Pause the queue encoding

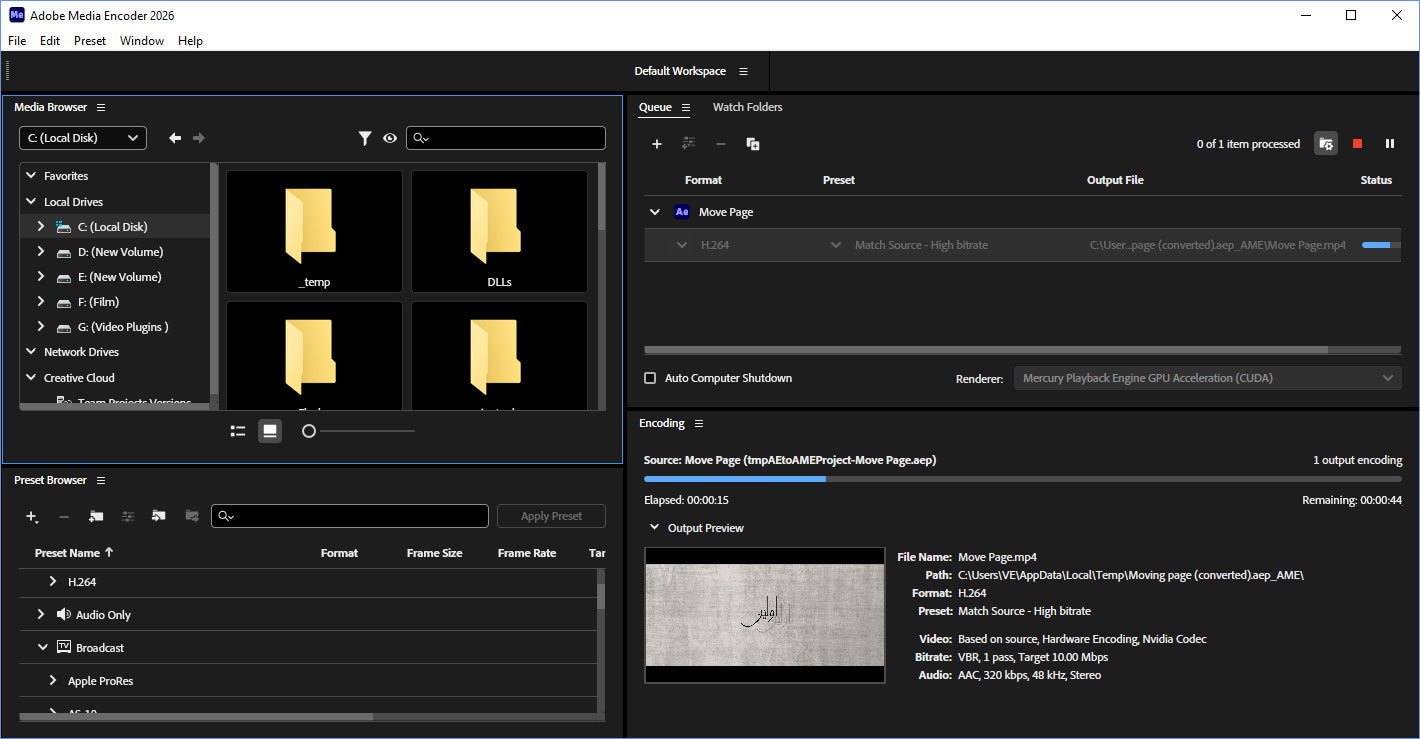(1389, 144)
